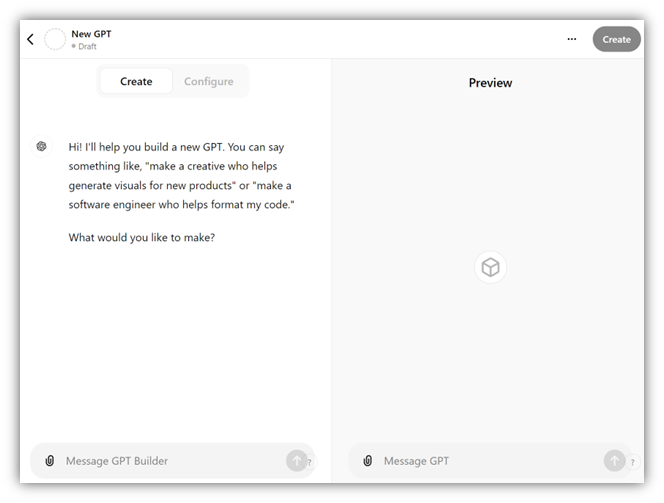
Task: Attach a file in GPT Builder chat
Action: pyautogui.click(x=49, y=461)
